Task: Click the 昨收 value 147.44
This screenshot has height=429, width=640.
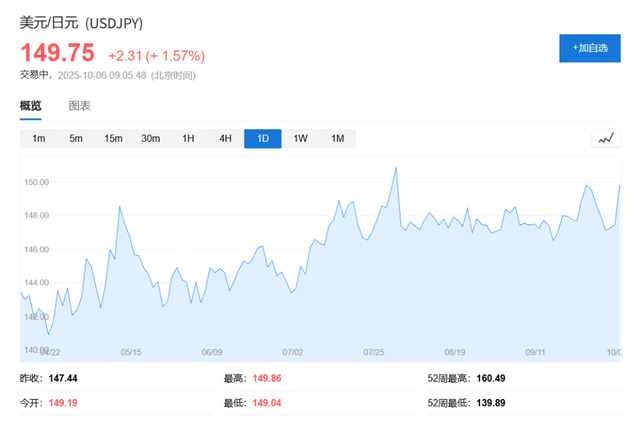Action: click(x=63, y=379)
